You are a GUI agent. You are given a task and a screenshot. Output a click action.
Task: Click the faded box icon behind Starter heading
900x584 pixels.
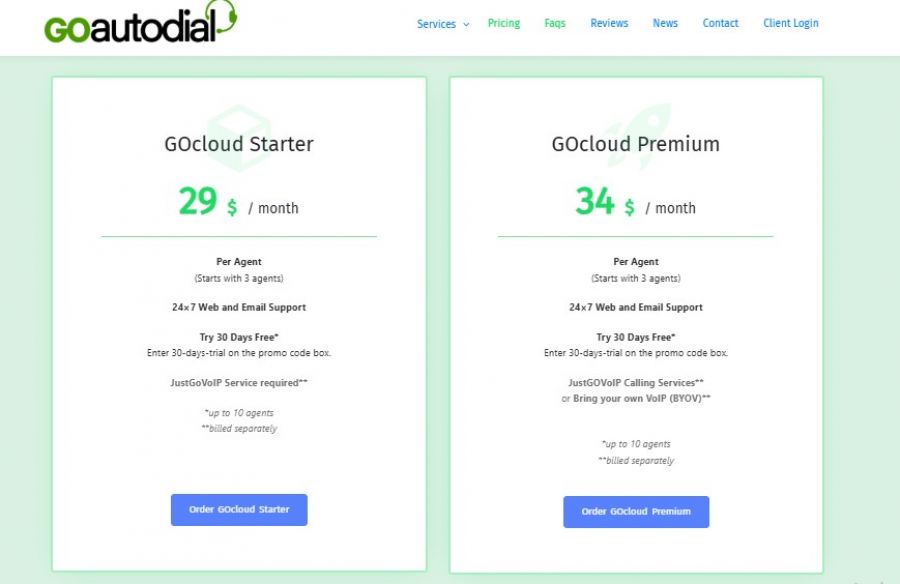(238, 120)
